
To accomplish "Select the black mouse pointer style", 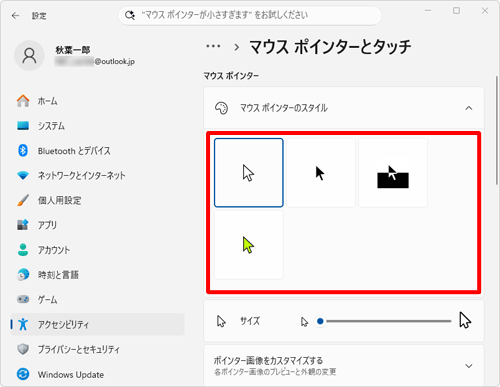I will (x=321, y=173).
